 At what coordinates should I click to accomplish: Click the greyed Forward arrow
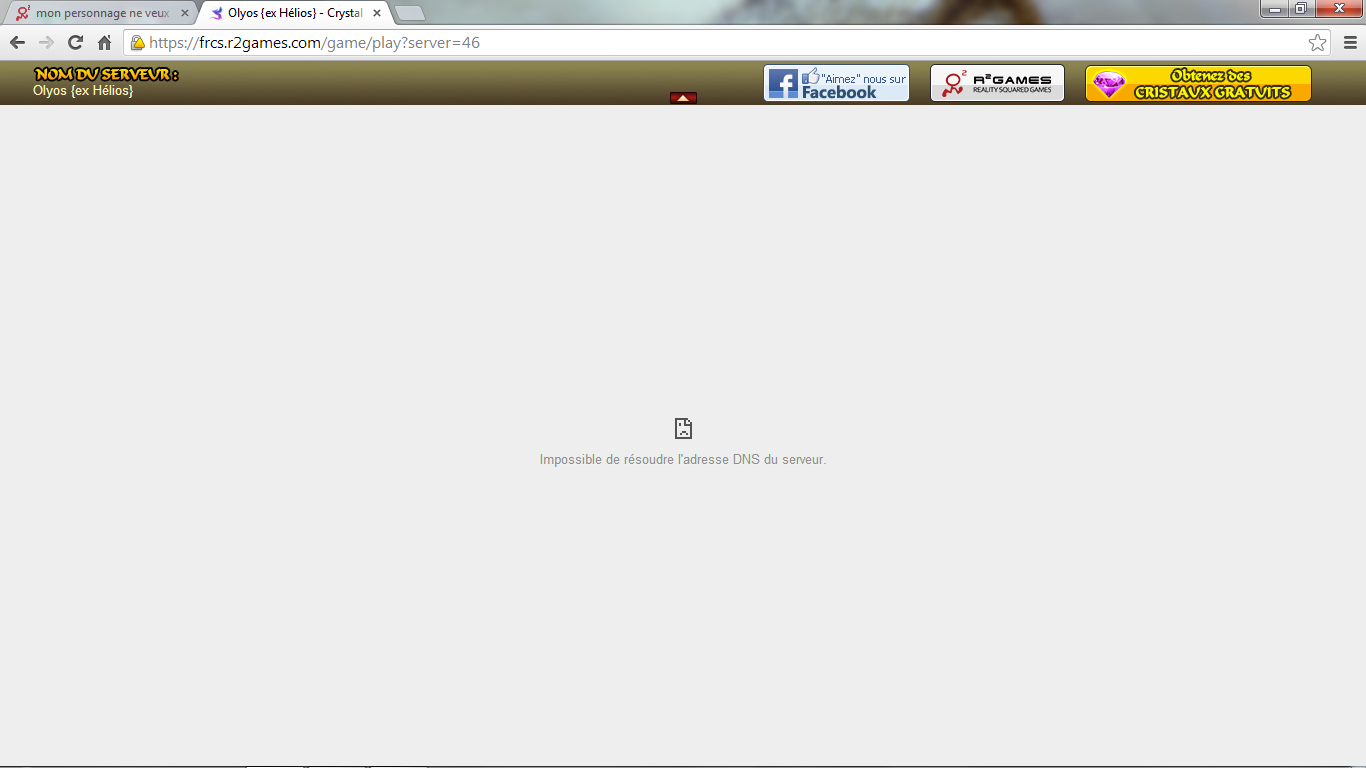[x=46, y=43]
